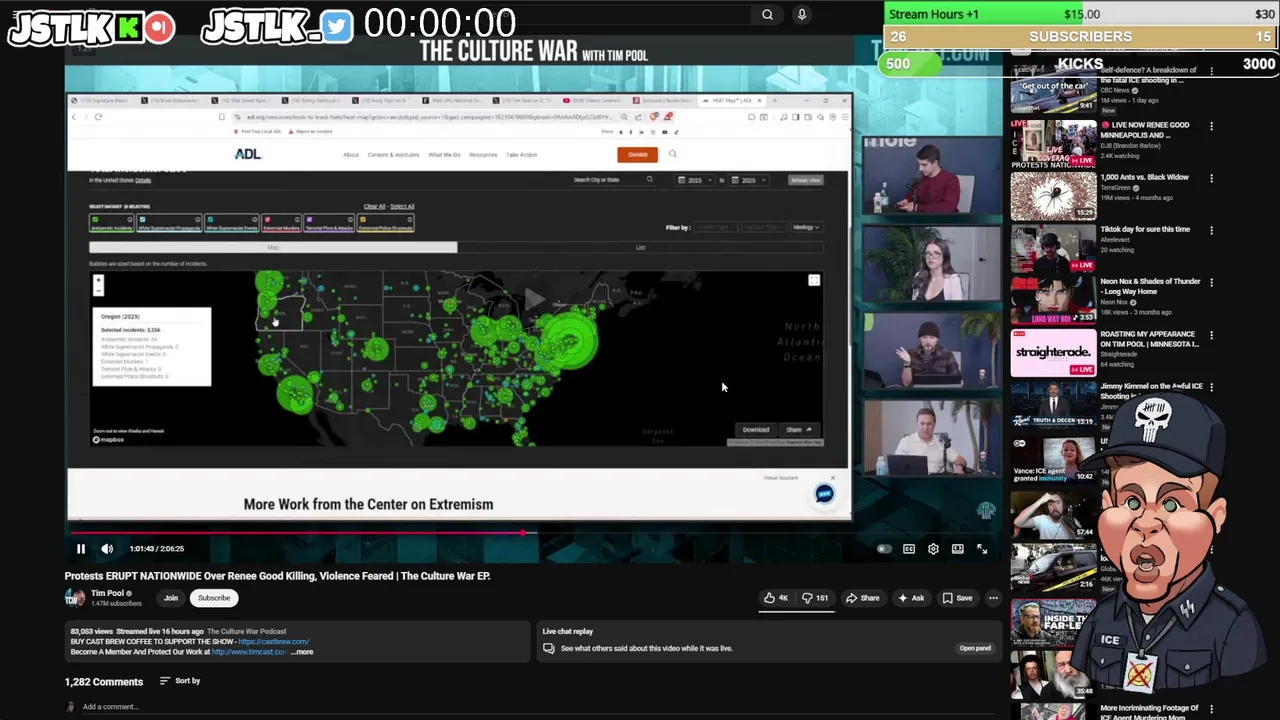Click the YouTube search magnifier icon
The height and width of the screenshot is (720, 1280).
click(x=767, y=14)
